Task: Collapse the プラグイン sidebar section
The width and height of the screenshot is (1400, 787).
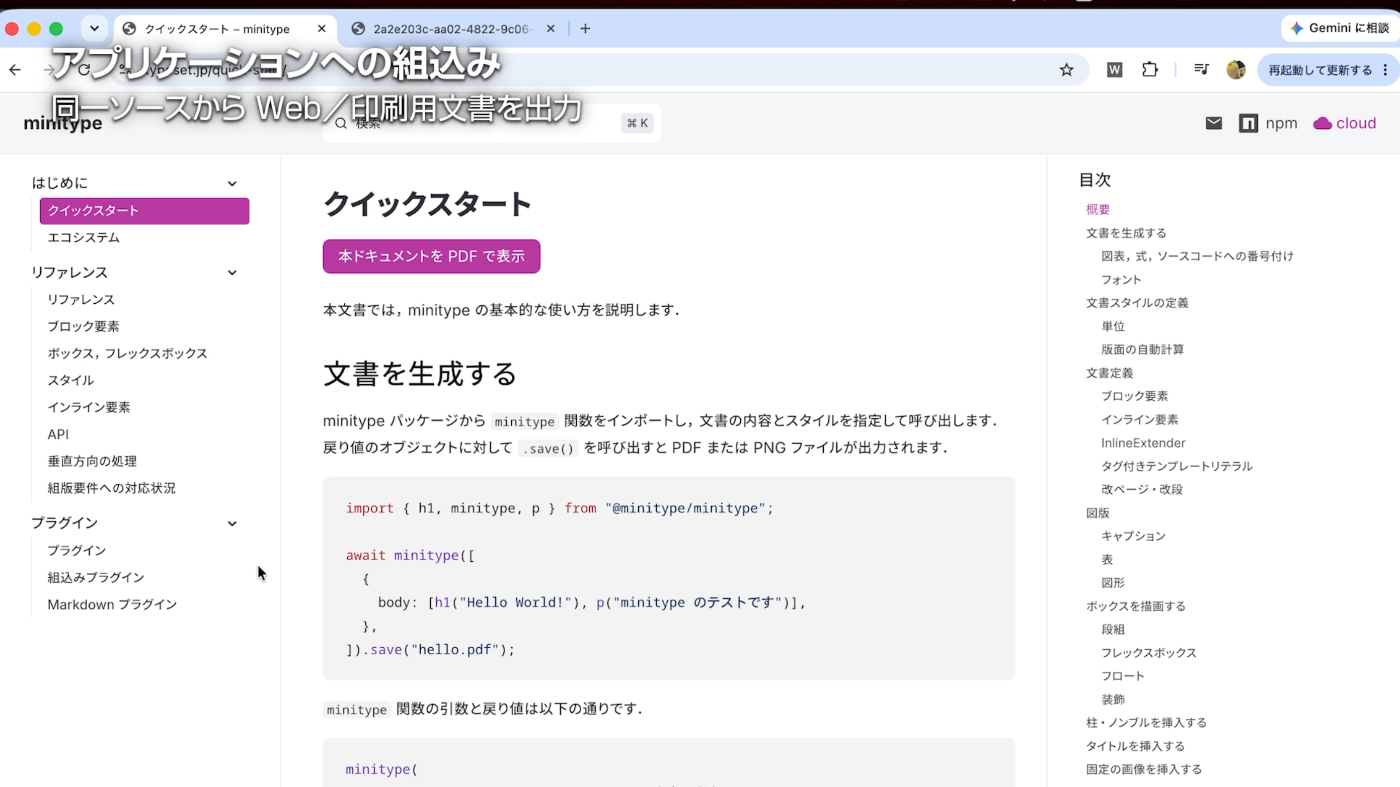Action: coord(232,523)
